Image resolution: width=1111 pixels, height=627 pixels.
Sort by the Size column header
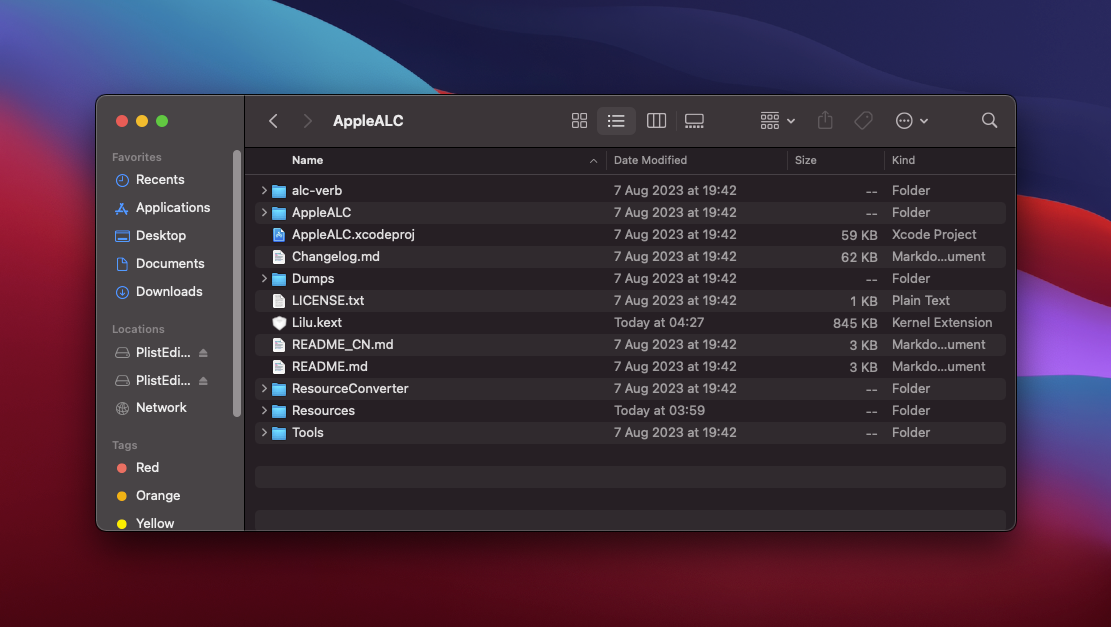point(806,160)
